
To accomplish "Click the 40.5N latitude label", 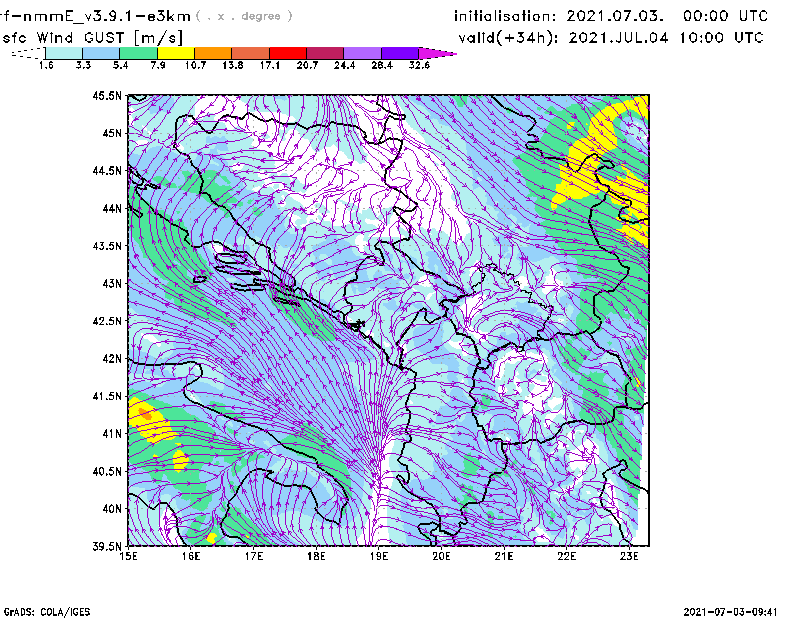I will click(107, 472).
